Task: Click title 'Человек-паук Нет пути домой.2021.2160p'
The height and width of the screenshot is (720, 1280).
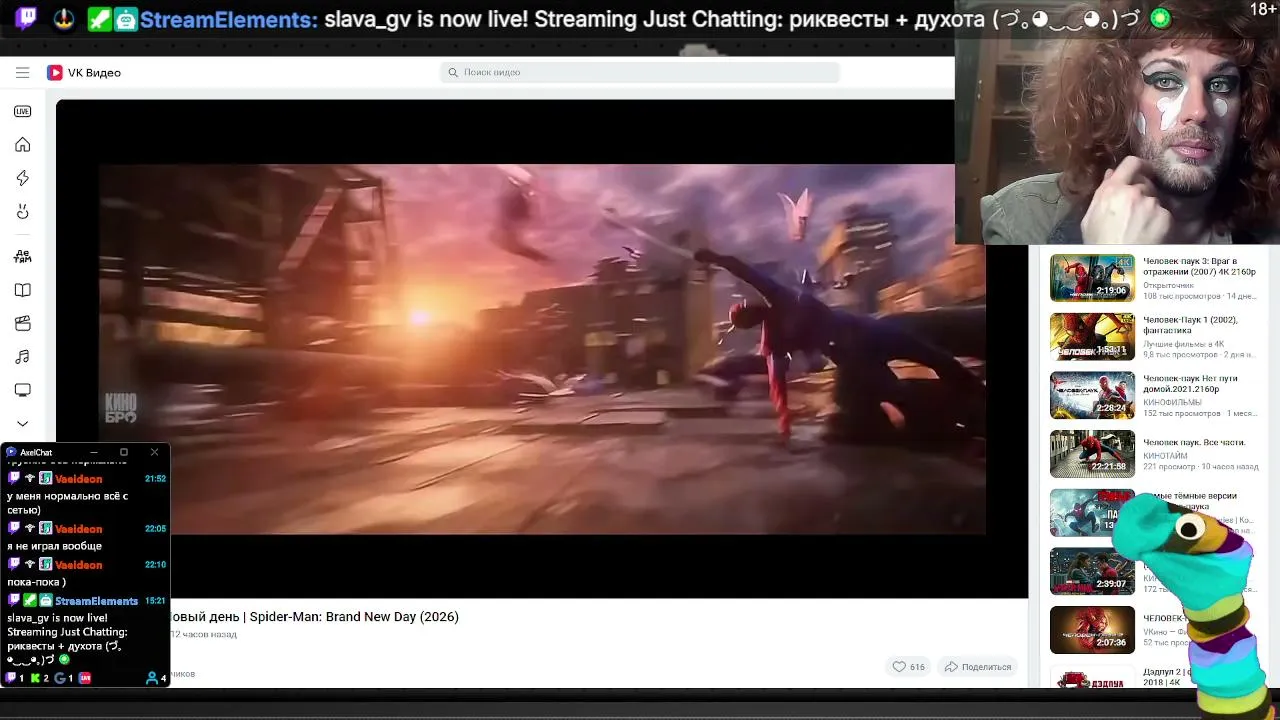Action: click(x=1190, y=384)
